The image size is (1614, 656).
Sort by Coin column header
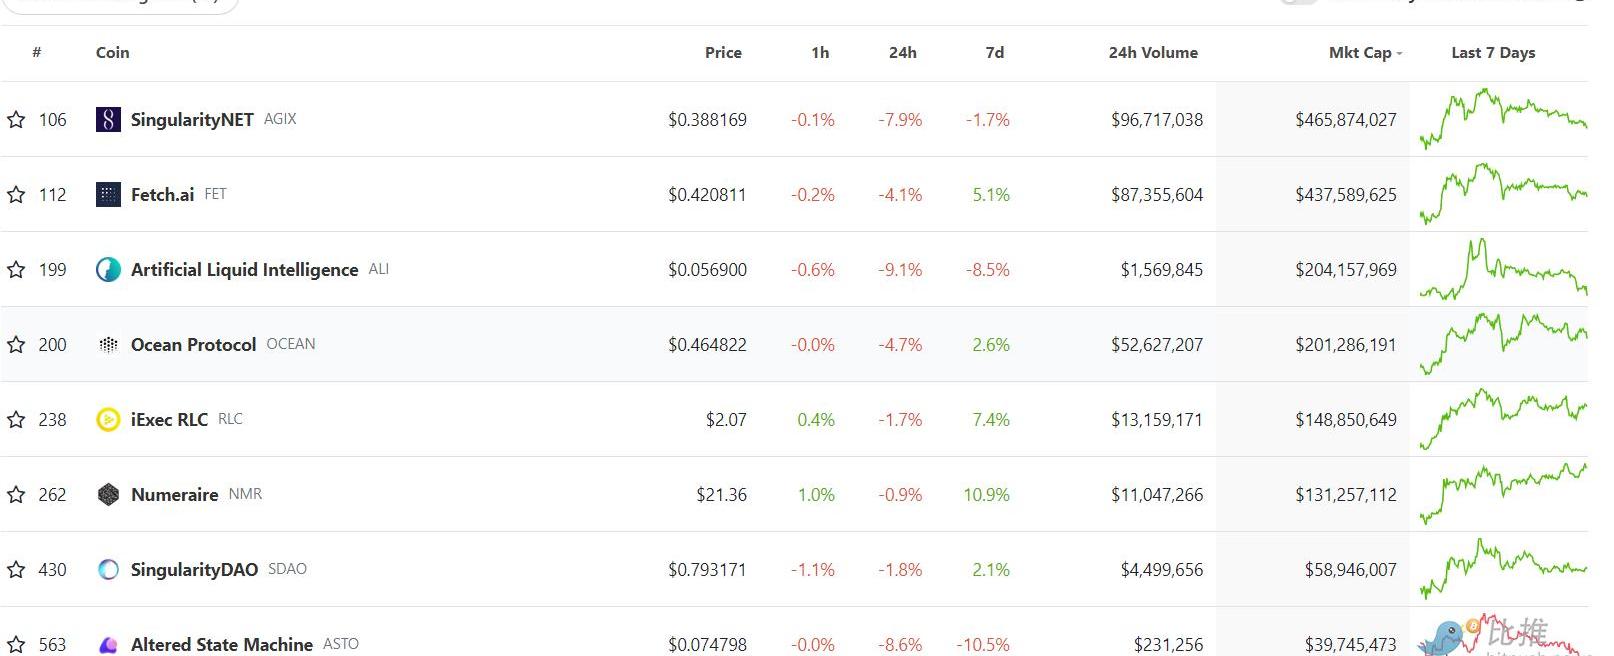[112, 53]
